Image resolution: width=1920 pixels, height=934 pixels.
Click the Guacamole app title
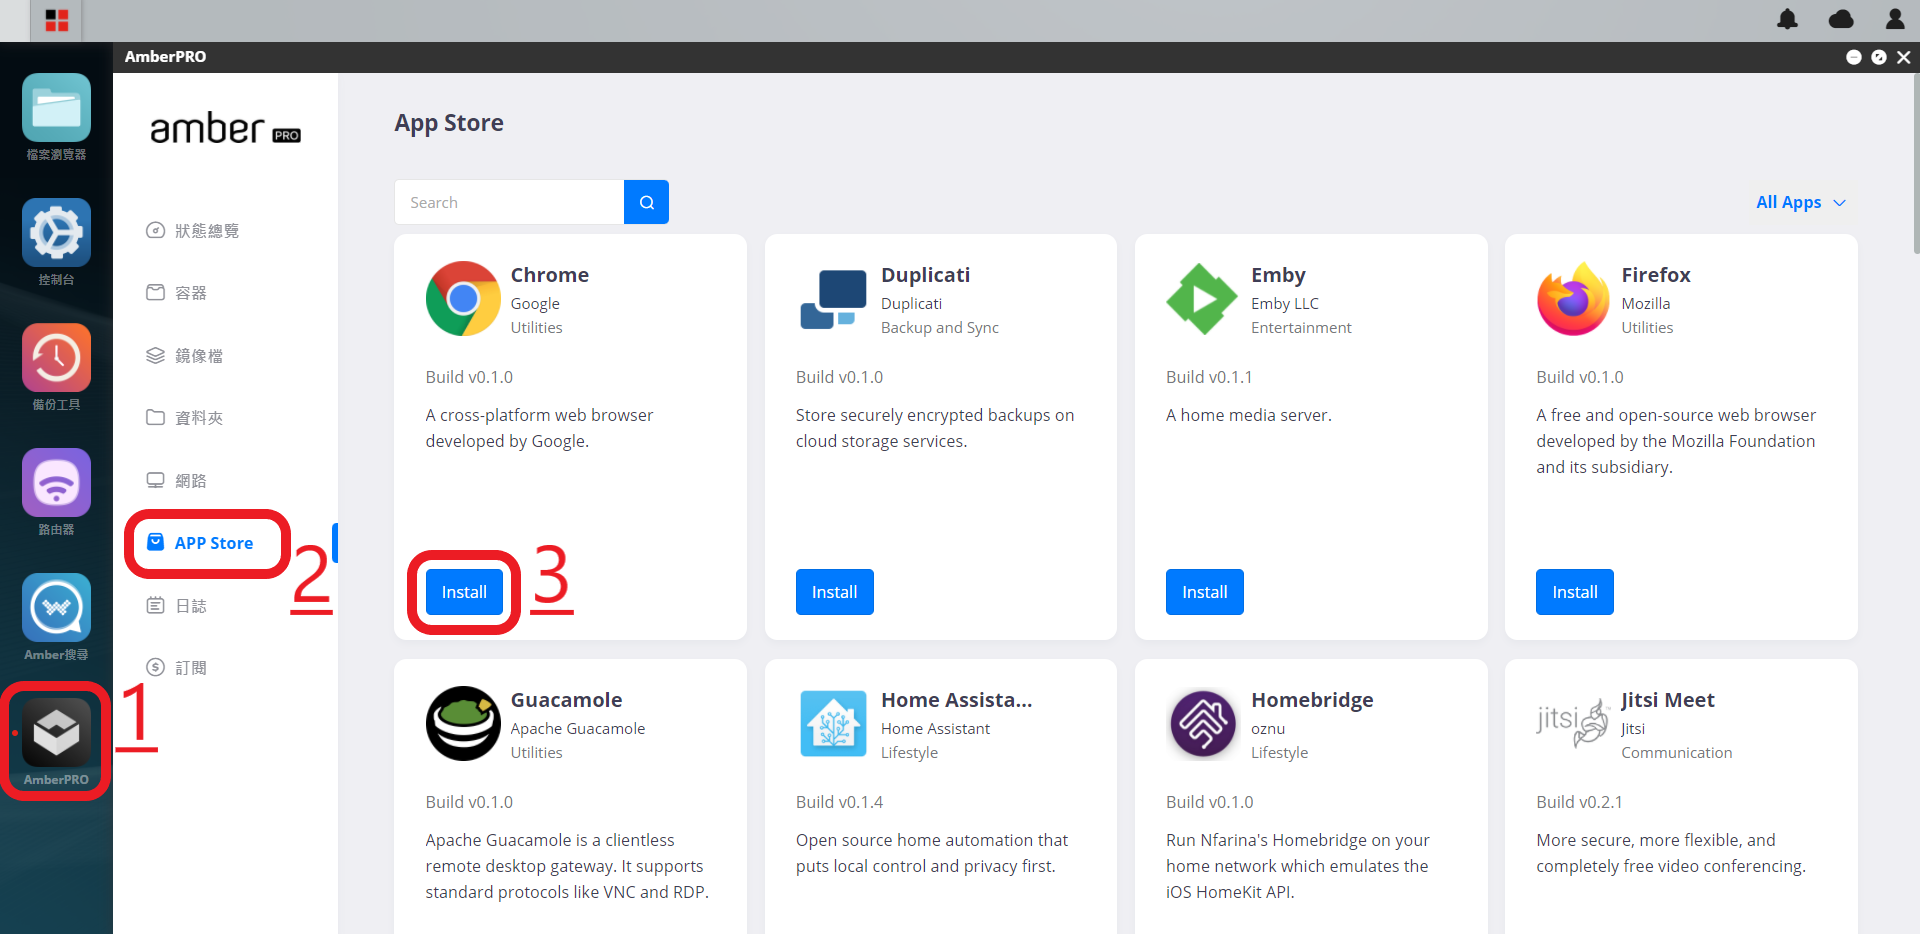point(566,700)
